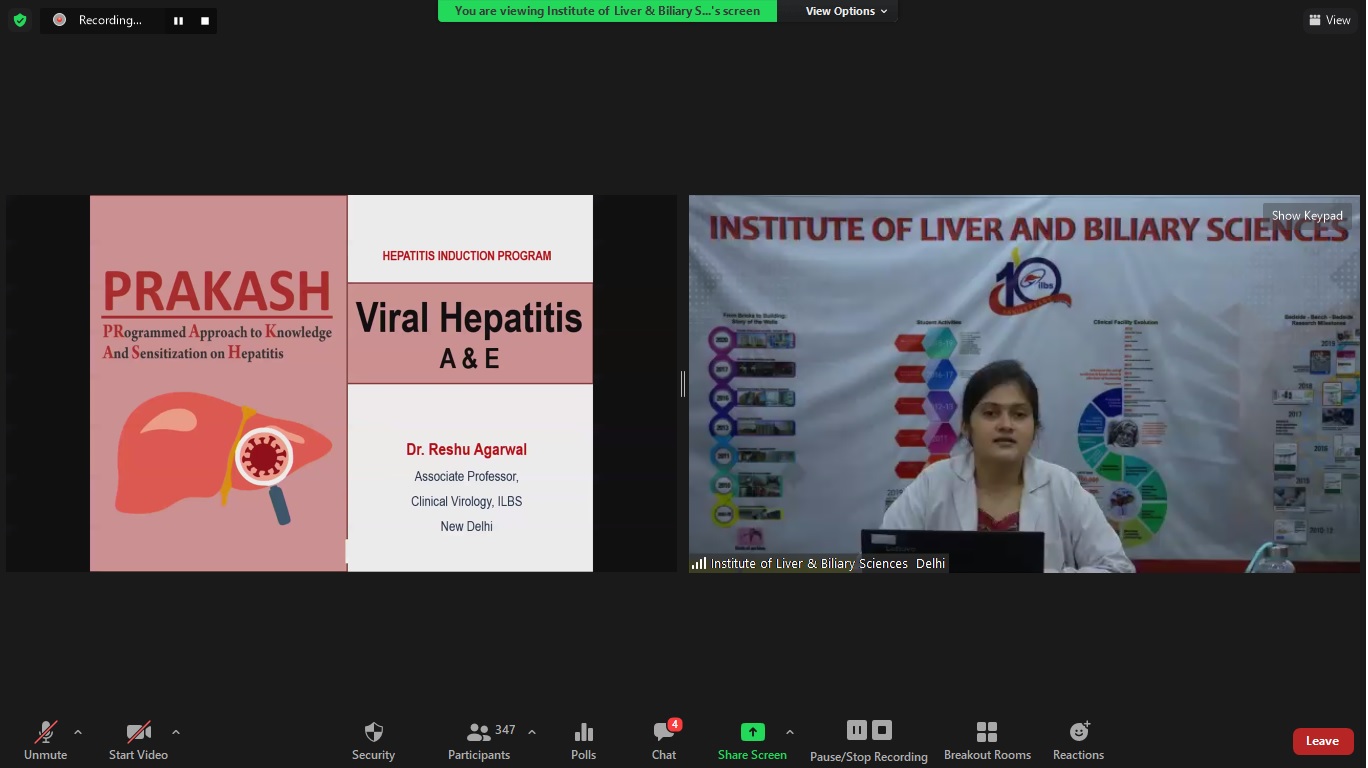The image size is (1368, 768).
Task: Click the divider handle between shared screen and video
Action: coord(683,383)
